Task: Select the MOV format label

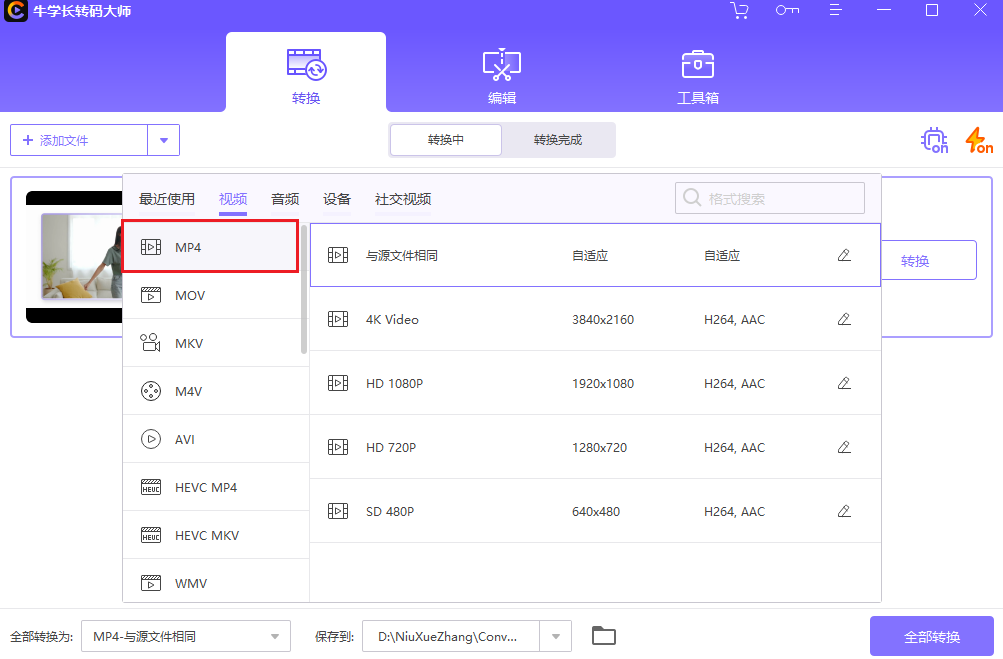Action: (190, 296)
